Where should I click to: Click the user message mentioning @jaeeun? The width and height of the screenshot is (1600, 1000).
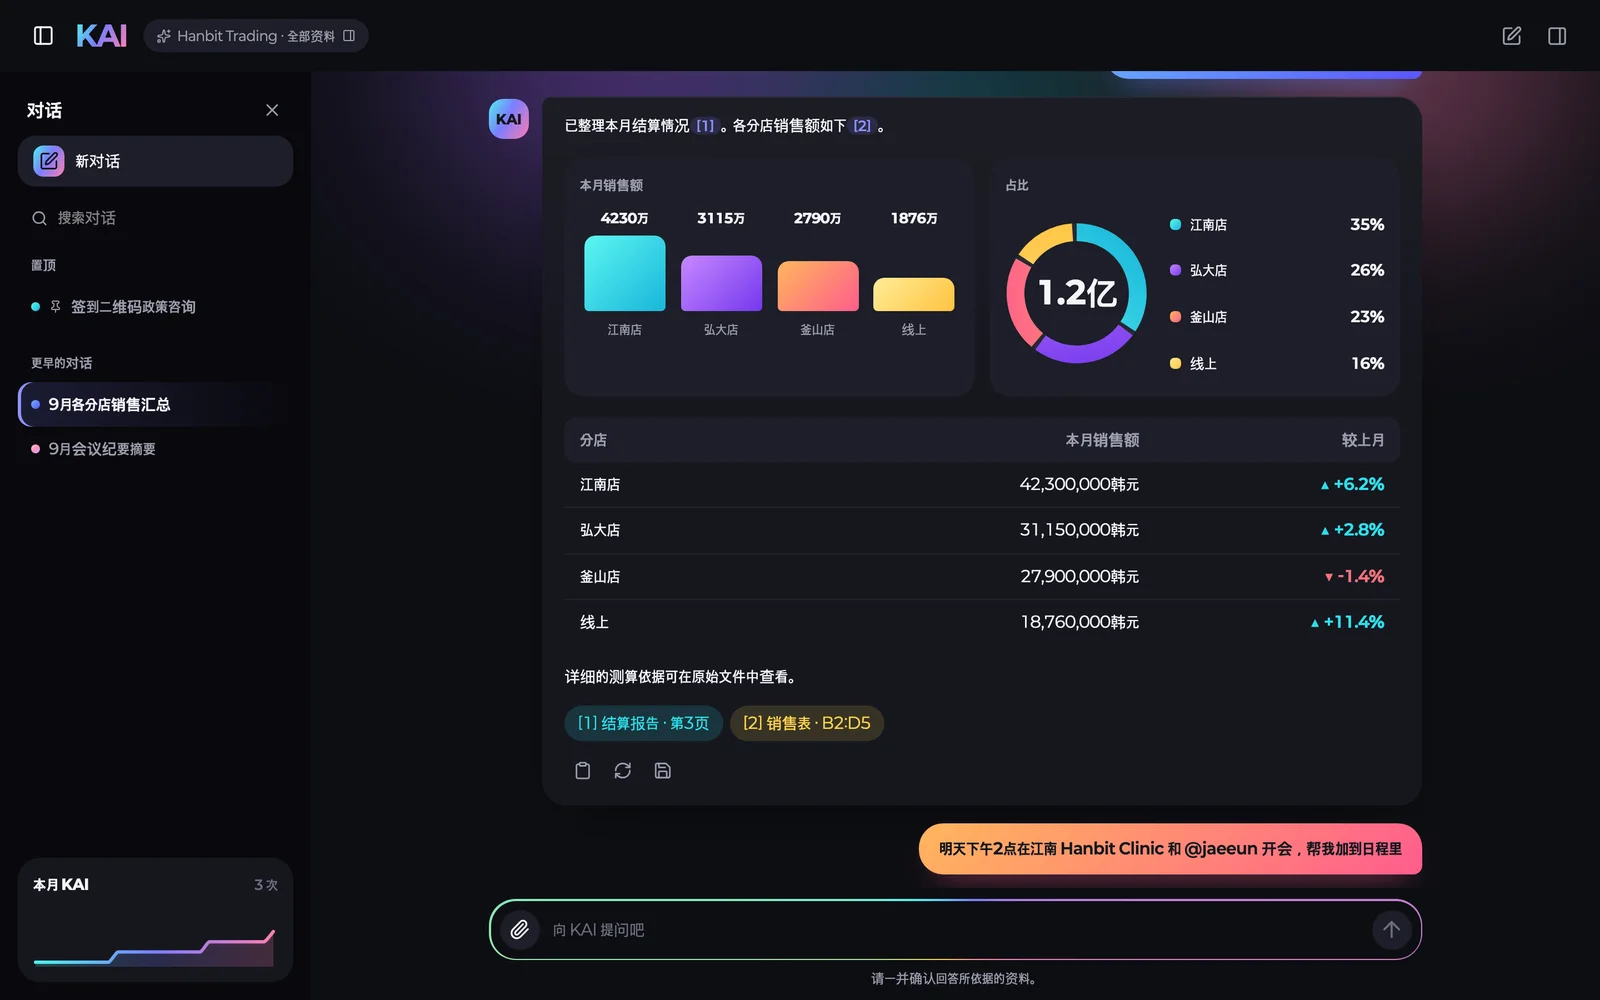[x=1170, y=849]
